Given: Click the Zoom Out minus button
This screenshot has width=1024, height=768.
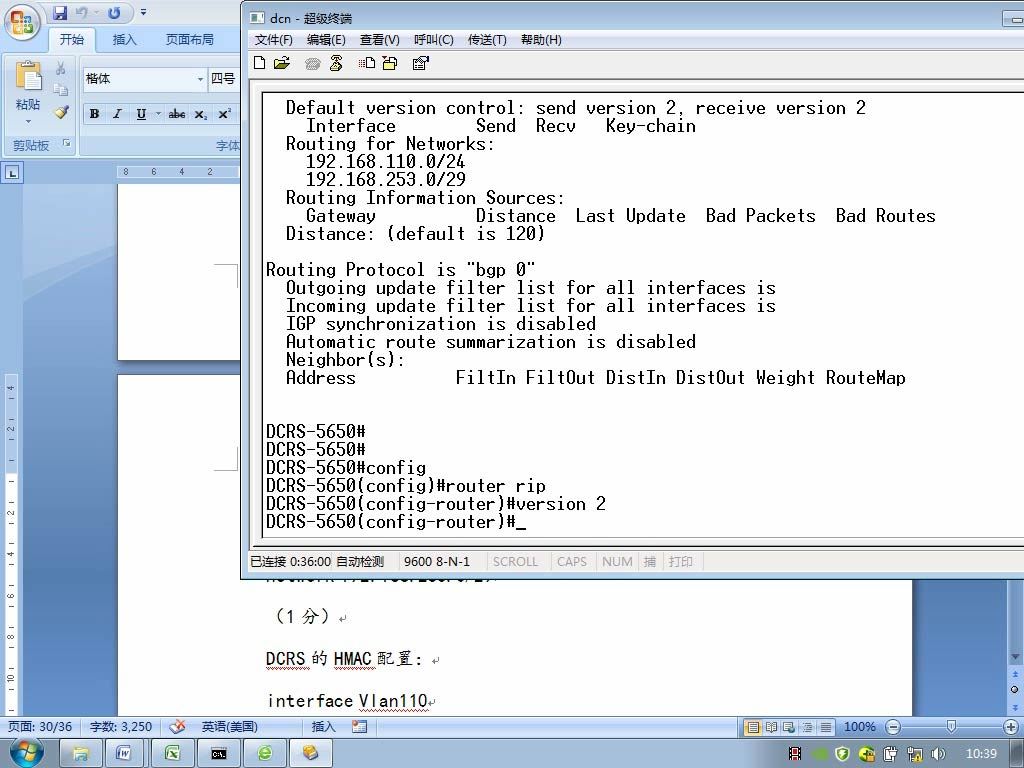Looking at the screenshot, I should pos(893,726).
